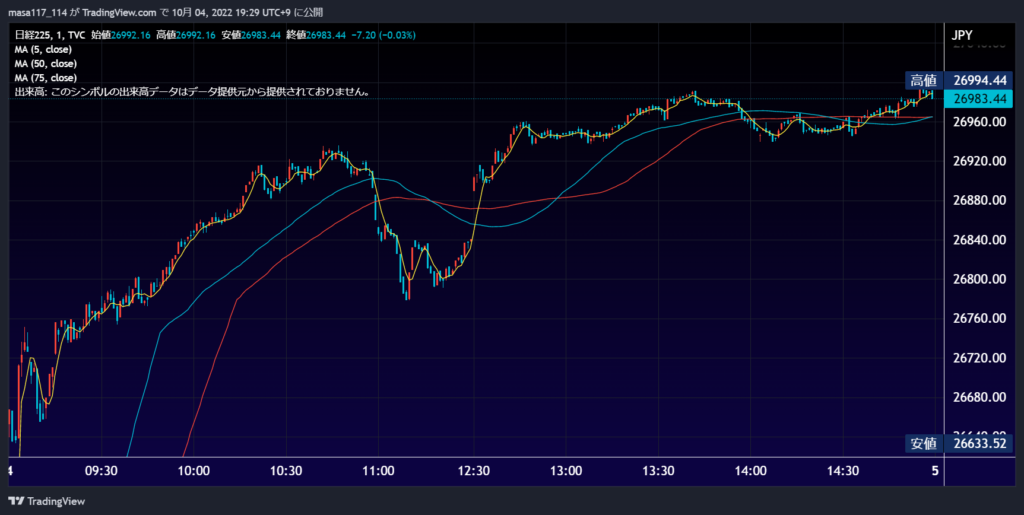Click the 09:30 time axis label
The image size is (1024, 515).
pos(101,471)
